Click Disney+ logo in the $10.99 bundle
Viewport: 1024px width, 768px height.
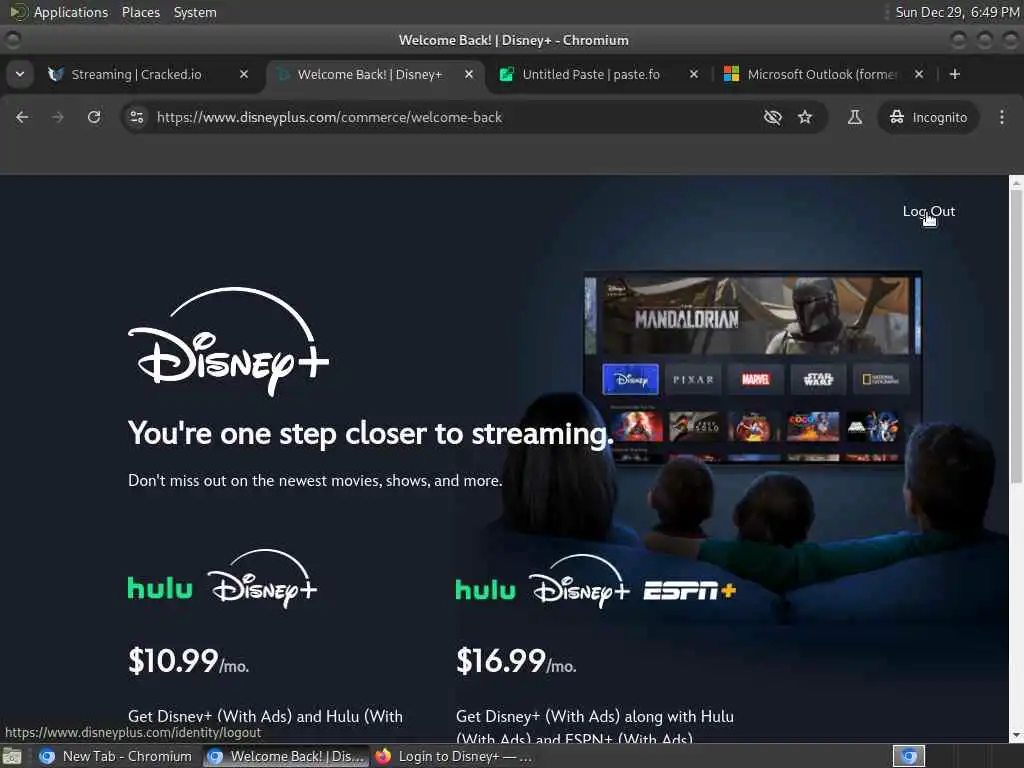(263, 579)
